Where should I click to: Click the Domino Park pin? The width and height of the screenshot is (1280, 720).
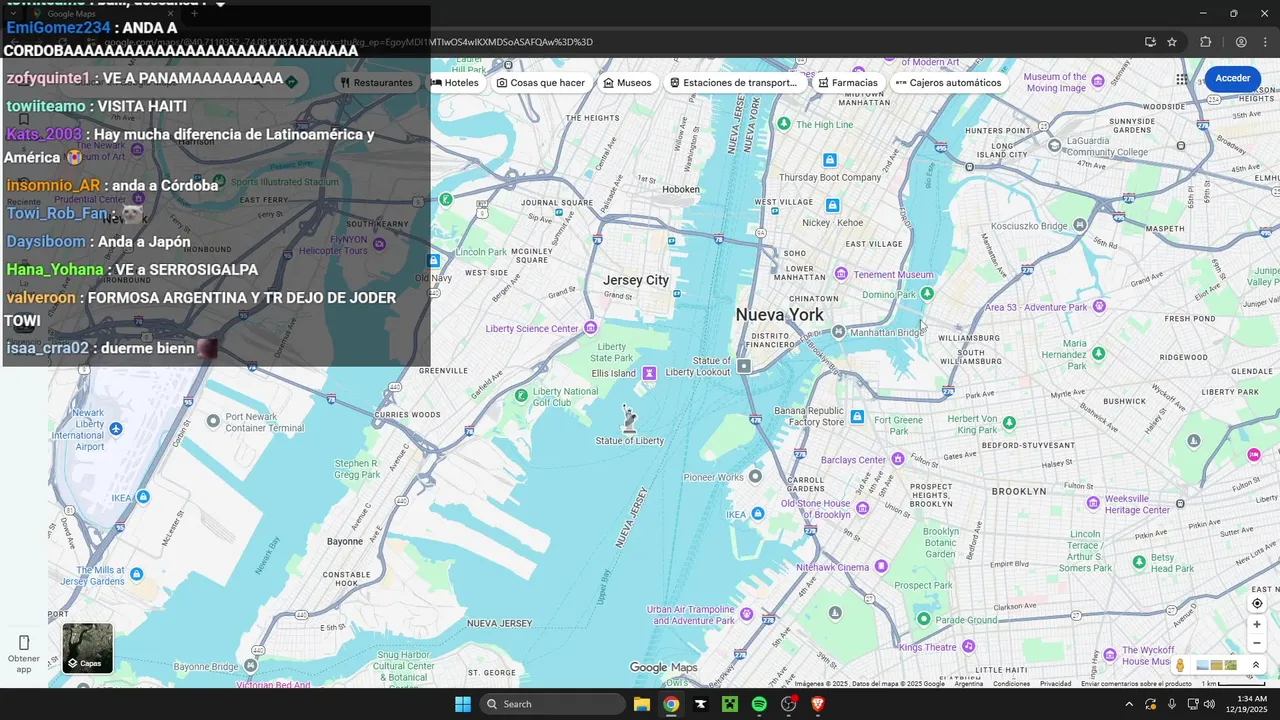(x=927, y=293)
